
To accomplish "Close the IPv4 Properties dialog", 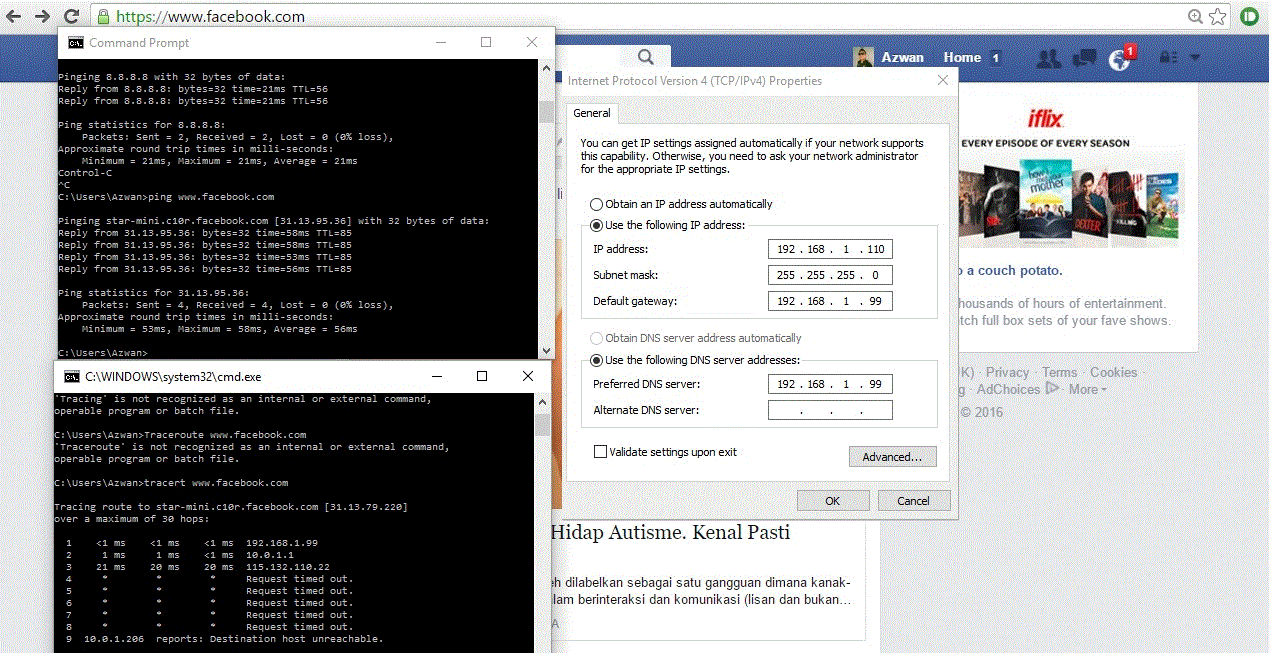I will coord(942,81).
